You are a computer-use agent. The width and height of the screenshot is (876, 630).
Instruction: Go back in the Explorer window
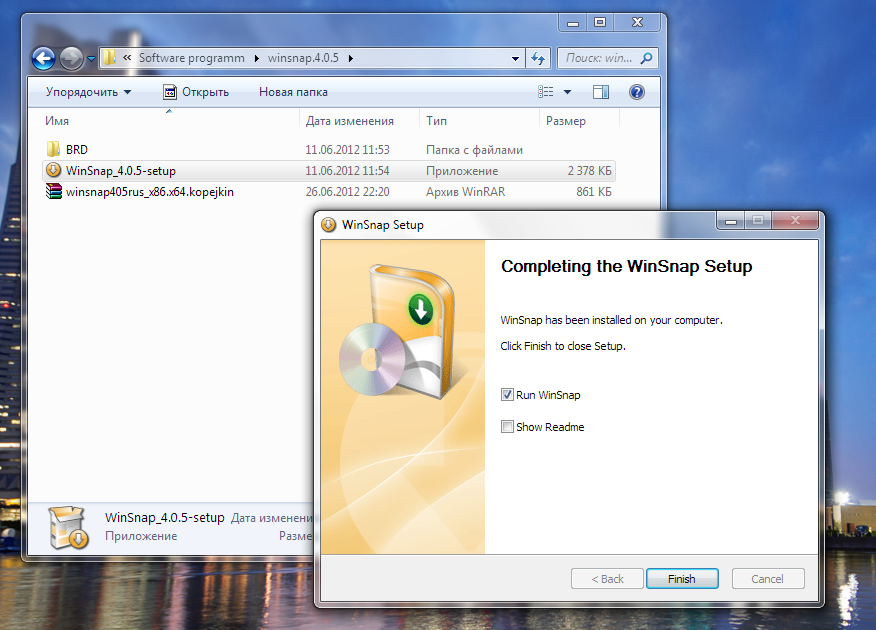(44, 58)
